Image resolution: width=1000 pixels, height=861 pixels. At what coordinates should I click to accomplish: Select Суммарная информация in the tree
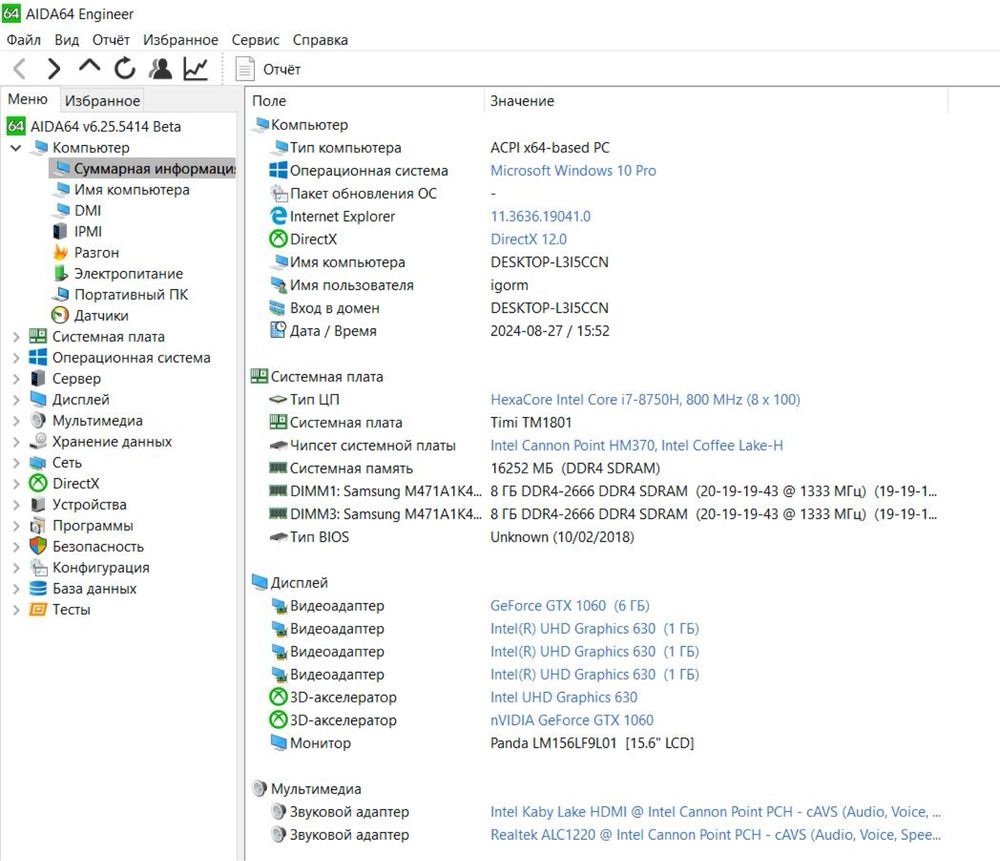coord(143,168)
